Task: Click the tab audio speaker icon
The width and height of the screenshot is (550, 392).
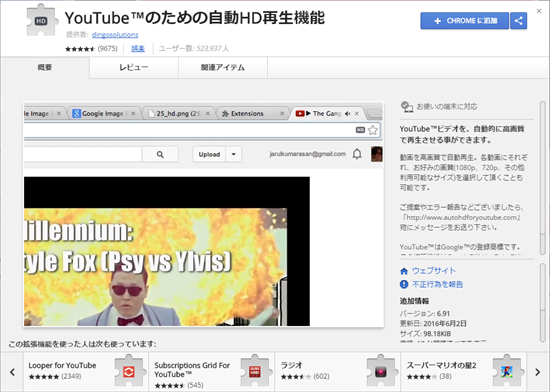Action: pyautogui.click(x=347, y=114)
